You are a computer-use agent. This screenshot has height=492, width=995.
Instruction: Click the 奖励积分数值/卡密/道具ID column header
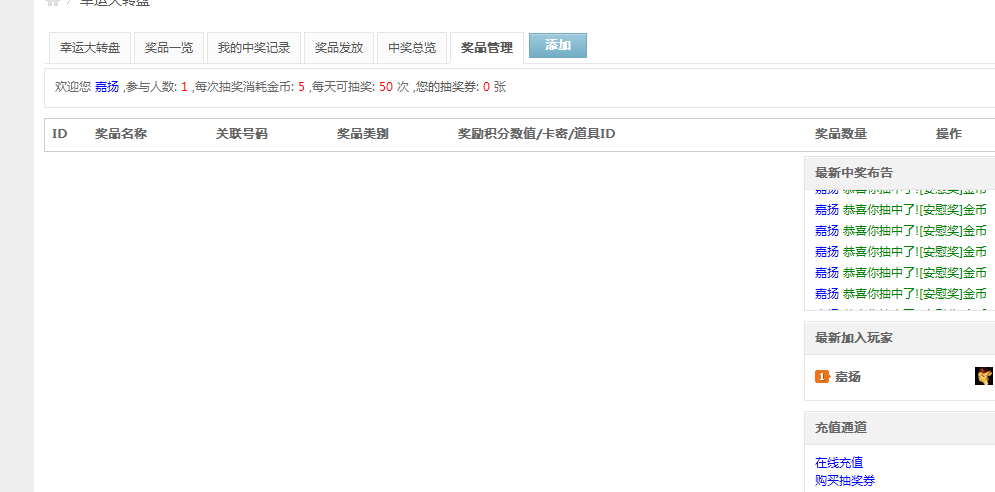coord(536,134)
